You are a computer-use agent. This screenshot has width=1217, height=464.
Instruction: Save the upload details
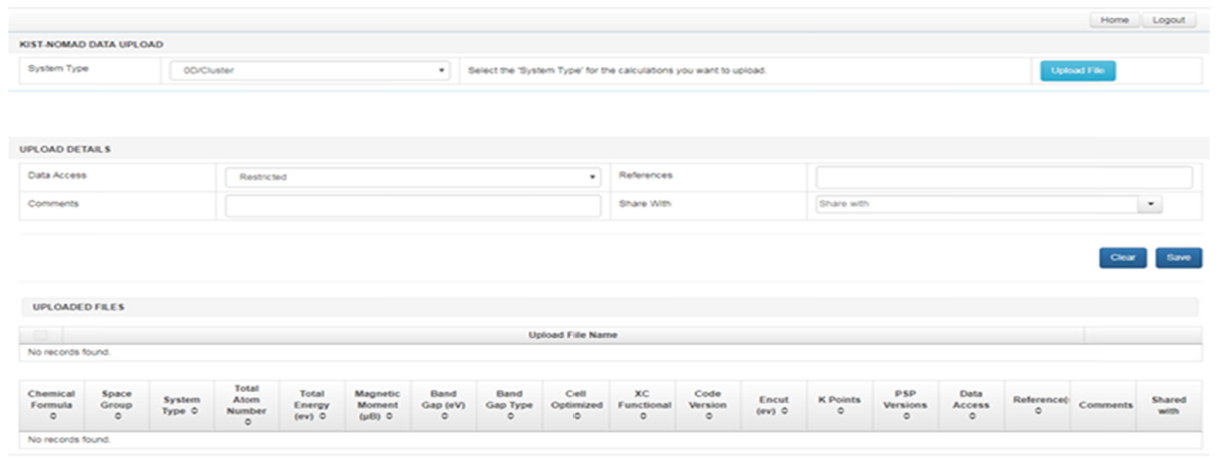1178,258
